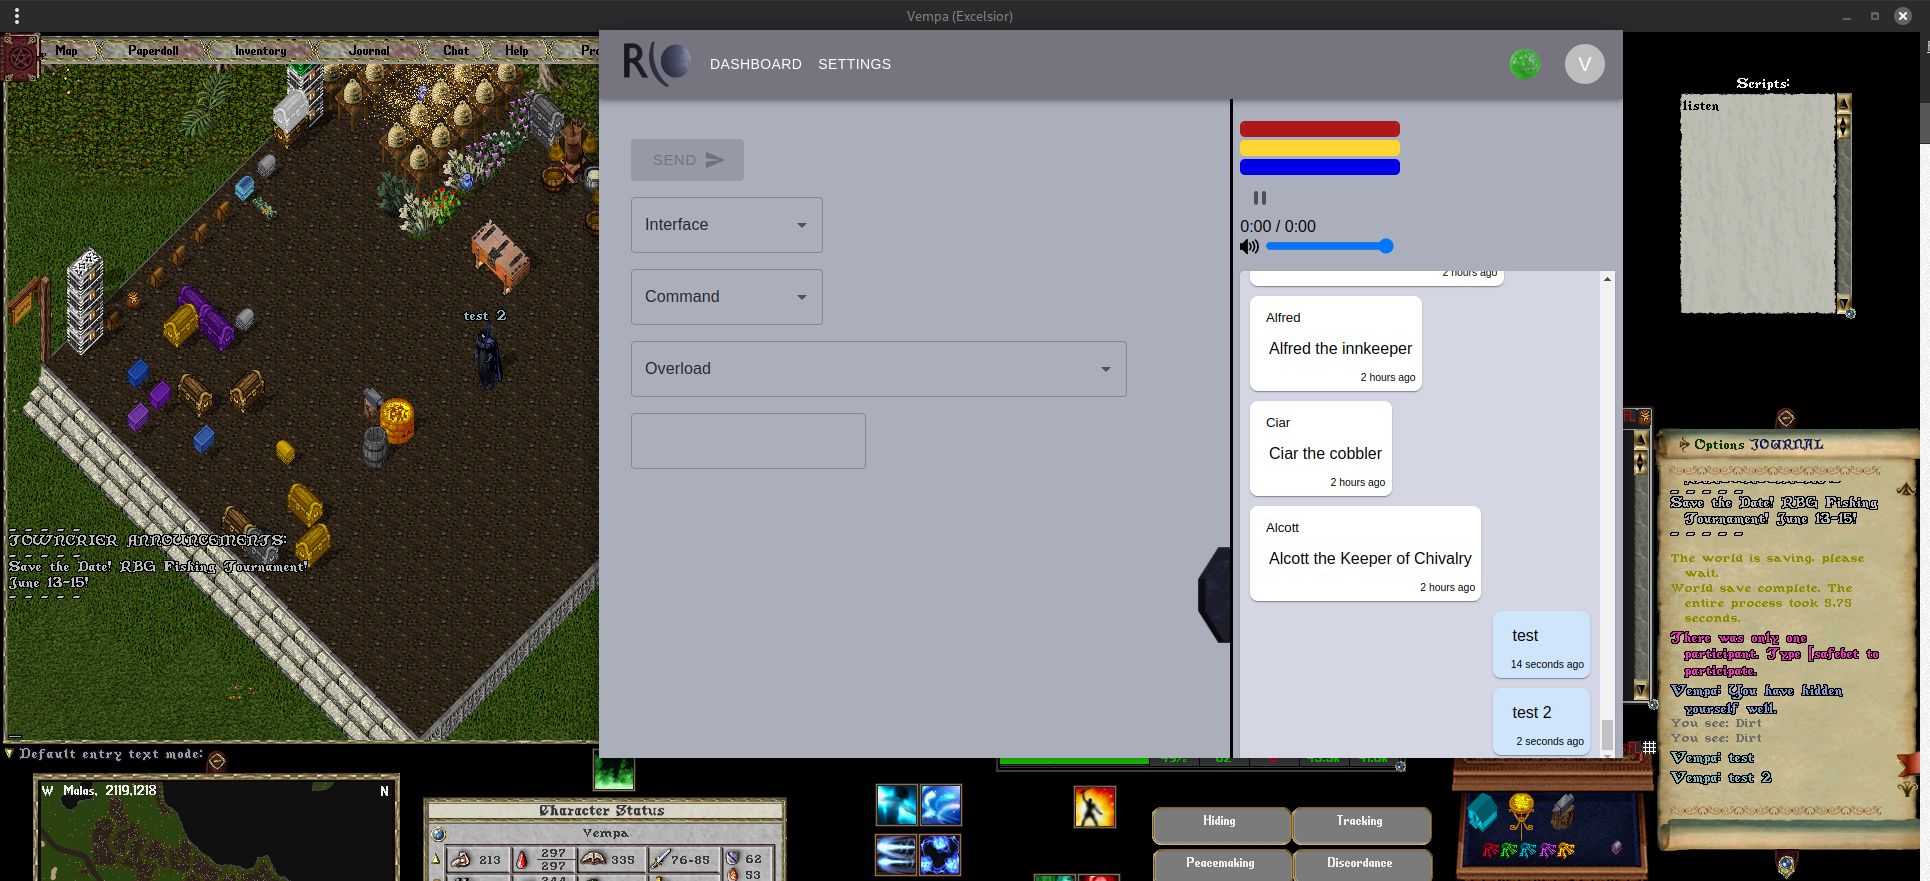Click the cyan house item in the container

pyautogui.click(x=1483, y=812)
